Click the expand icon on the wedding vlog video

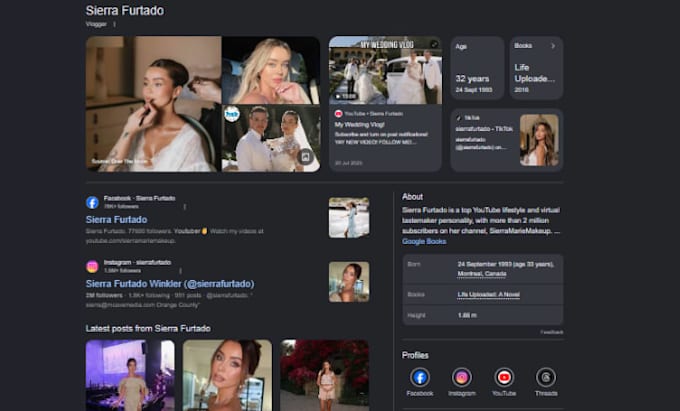pyautogui.click(x=434, y=44)
